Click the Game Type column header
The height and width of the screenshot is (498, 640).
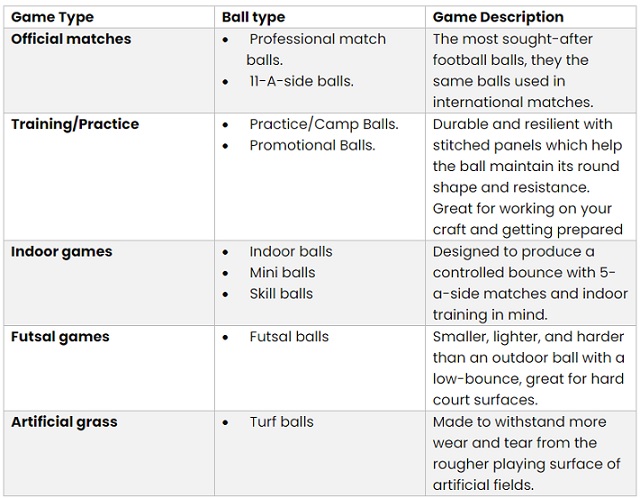pyautogui.click(x=52, y=17)
